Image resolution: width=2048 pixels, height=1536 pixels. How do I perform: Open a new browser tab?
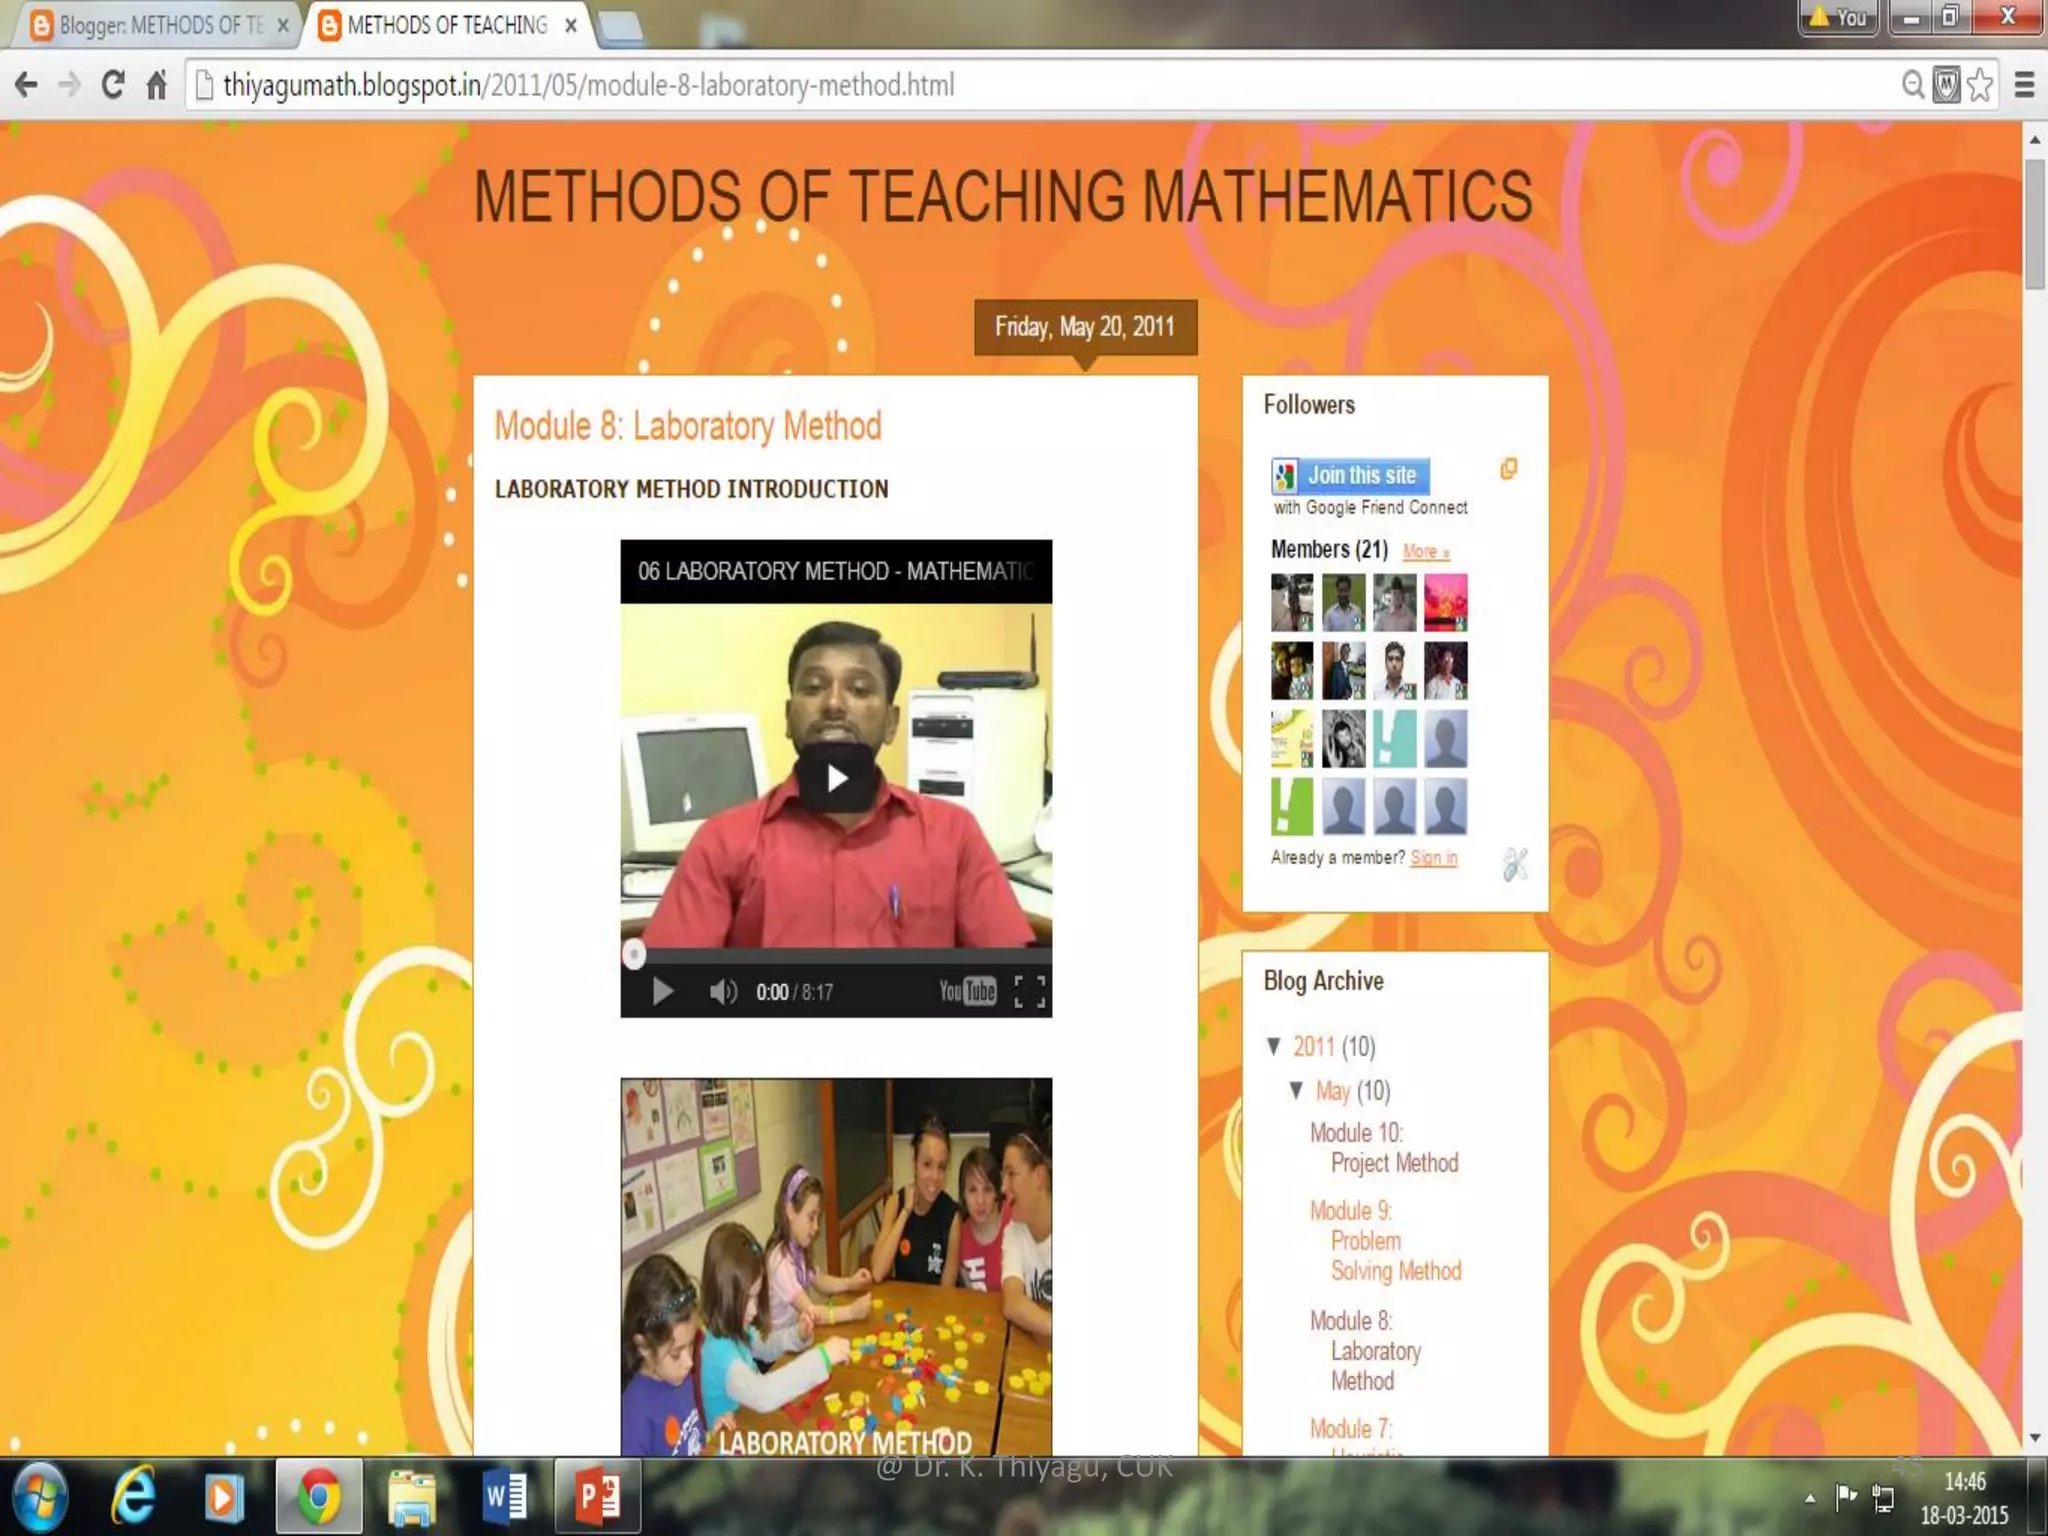[x=621, y=28]
